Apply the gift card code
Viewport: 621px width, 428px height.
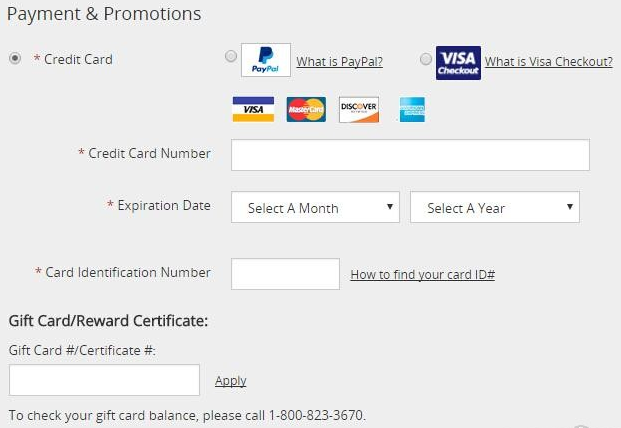coord(230,381)
